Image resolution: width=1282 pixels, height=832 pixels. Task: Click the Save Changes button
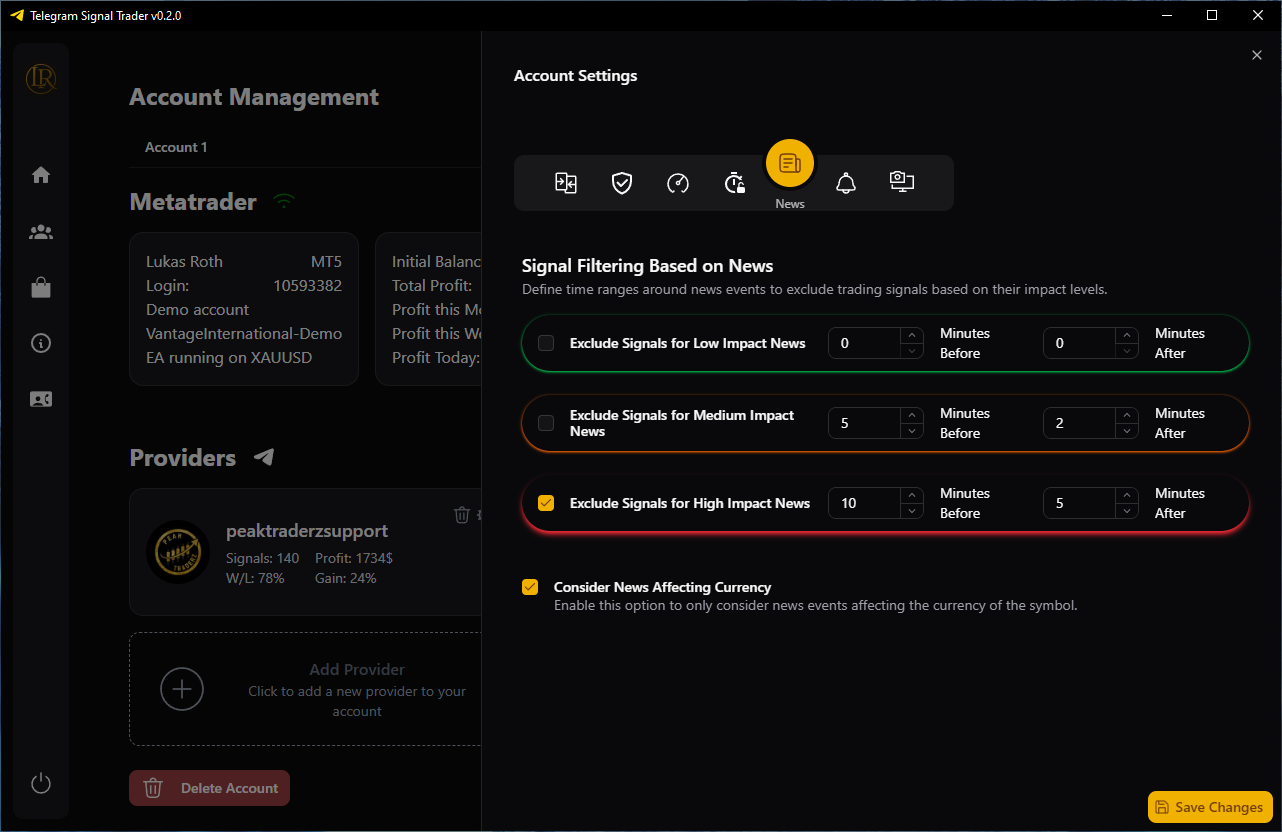point(1209,807)
